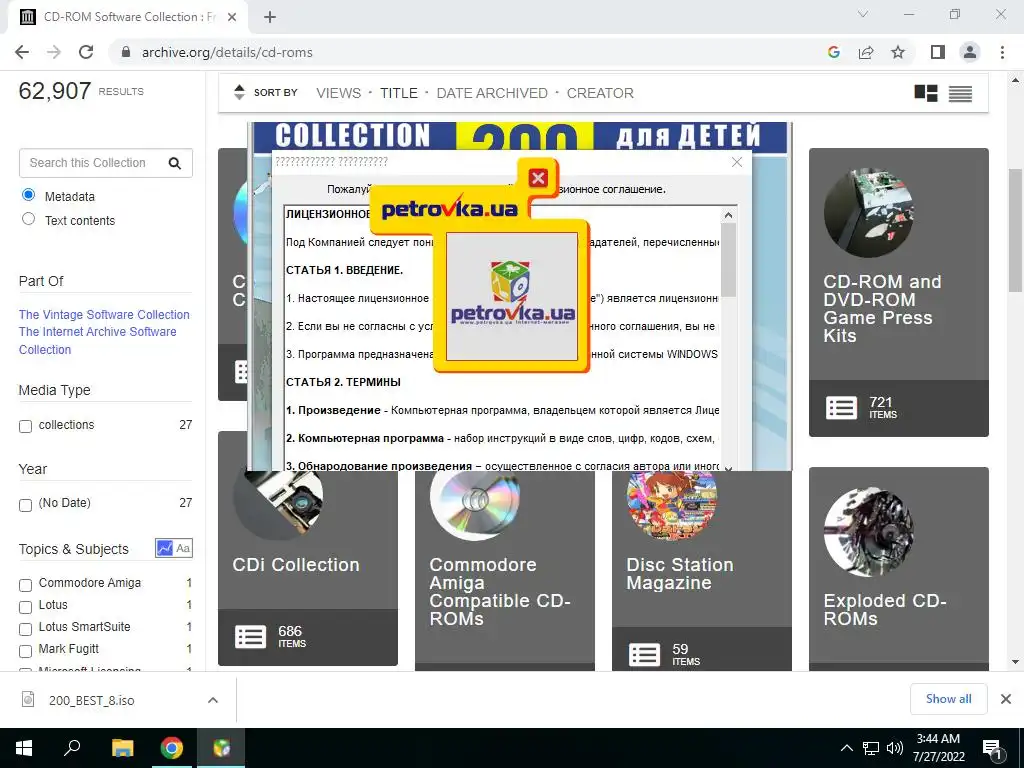The width and height of the screenshot is (1024, 768).
Task: Click Show all downloads button
Action: click(x=948, y=699)
